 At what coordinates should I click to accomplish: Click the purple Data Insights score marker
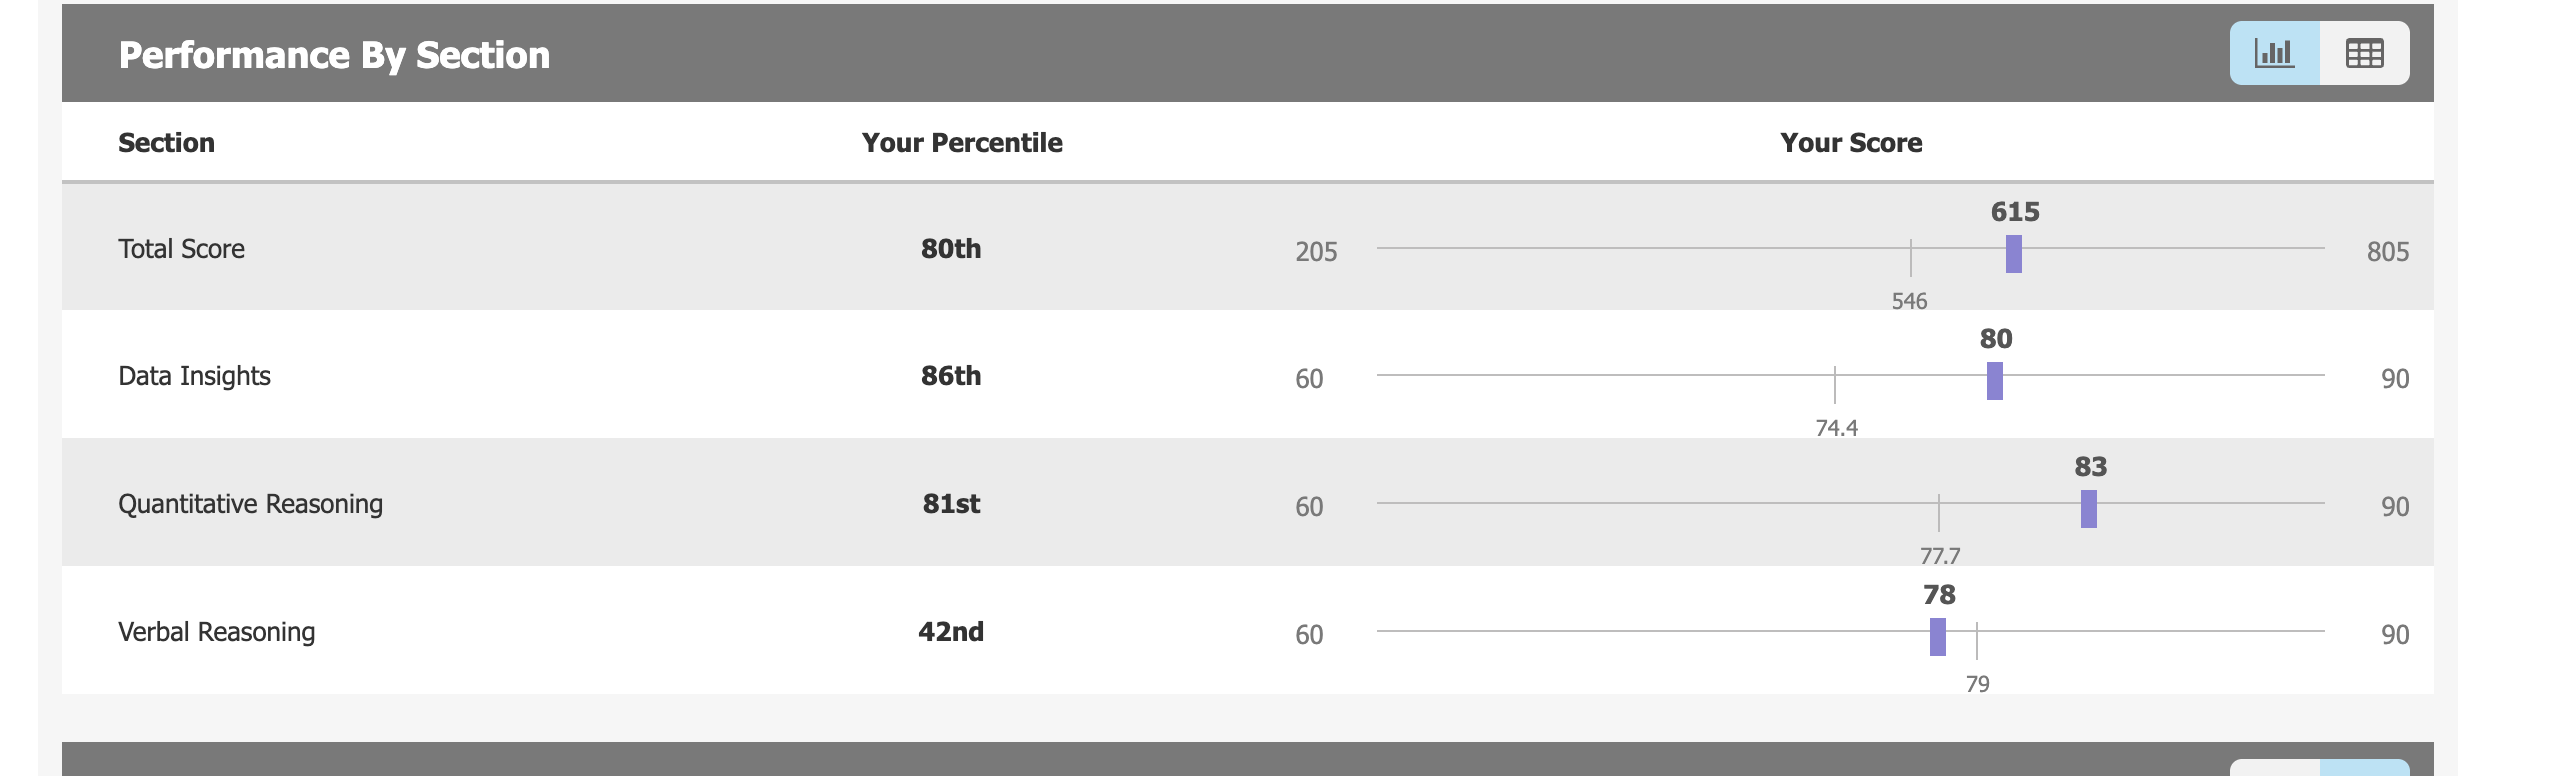point(1994,381)
